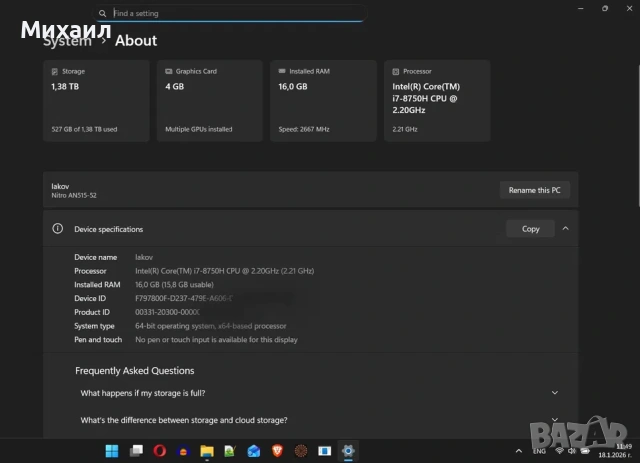
Task: Click the Device specifications info icon
Action: (58, 229)
